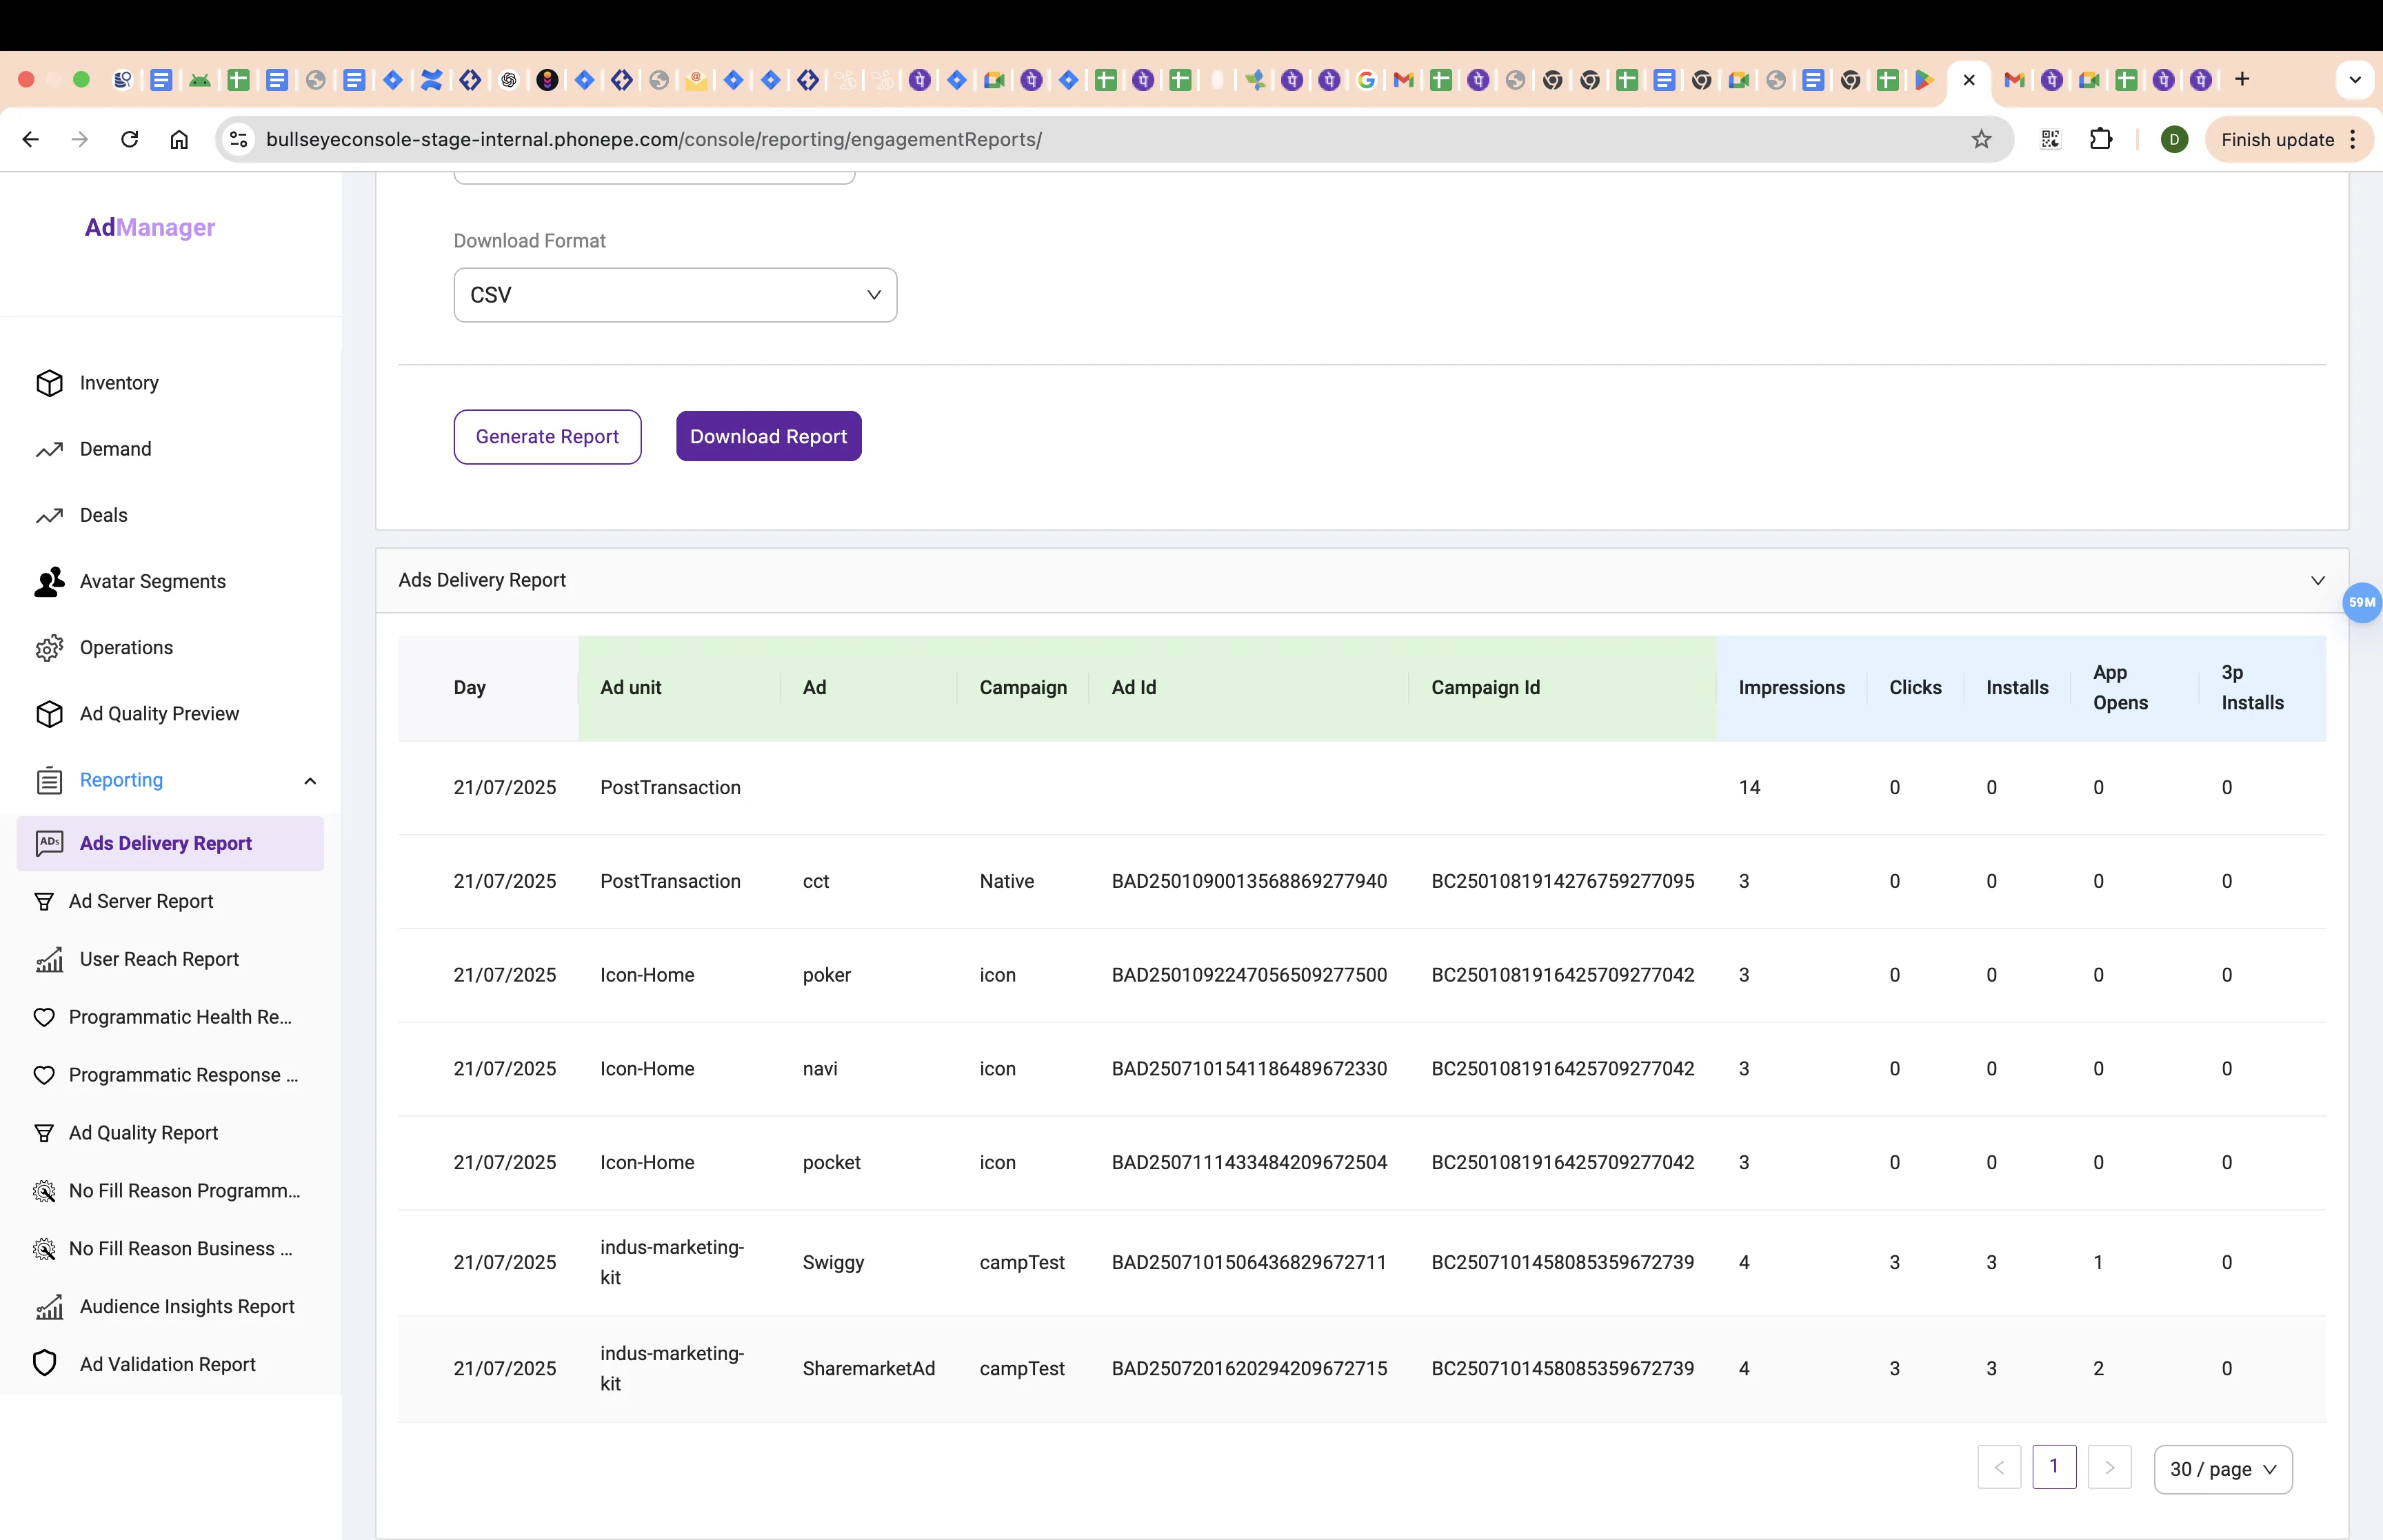Image resolution: width=2383 pixels, height=1540 pixels.
Task: Open the browser extensions puzzle icon
Action: coord(2100,140)
